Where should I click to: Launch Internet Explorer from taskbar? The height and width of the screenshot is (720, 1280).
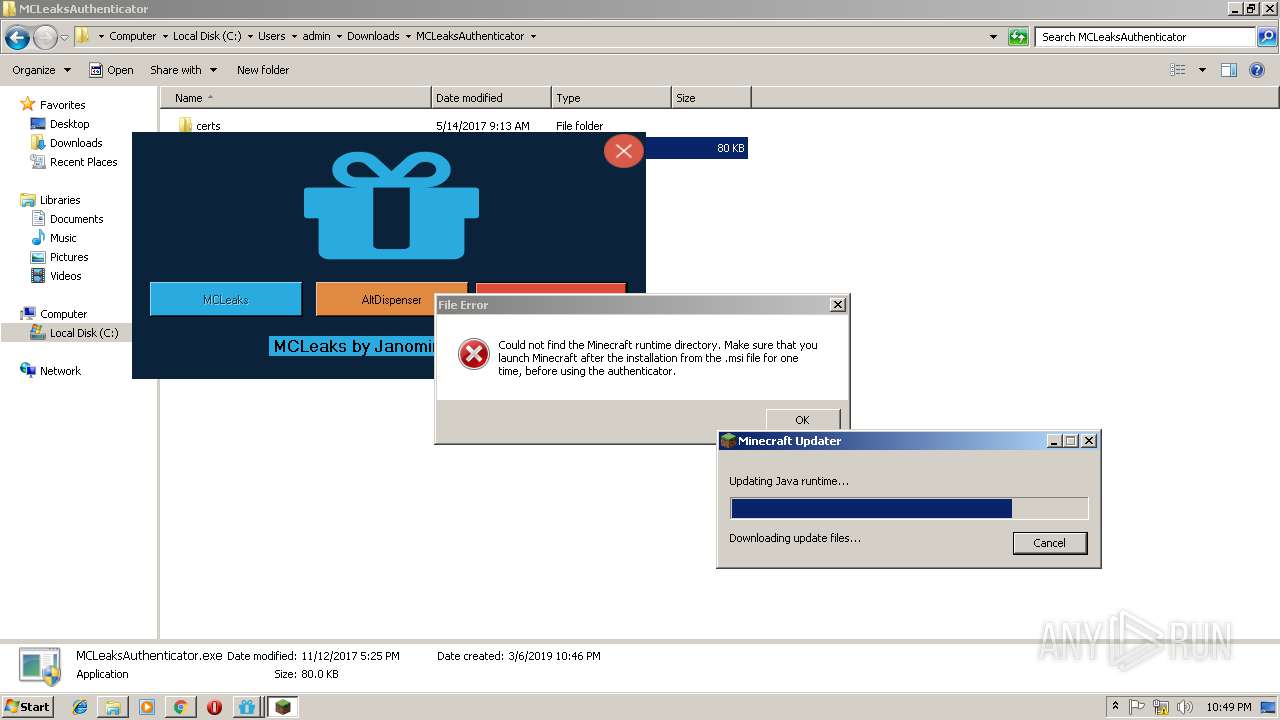tap(80, 707)
